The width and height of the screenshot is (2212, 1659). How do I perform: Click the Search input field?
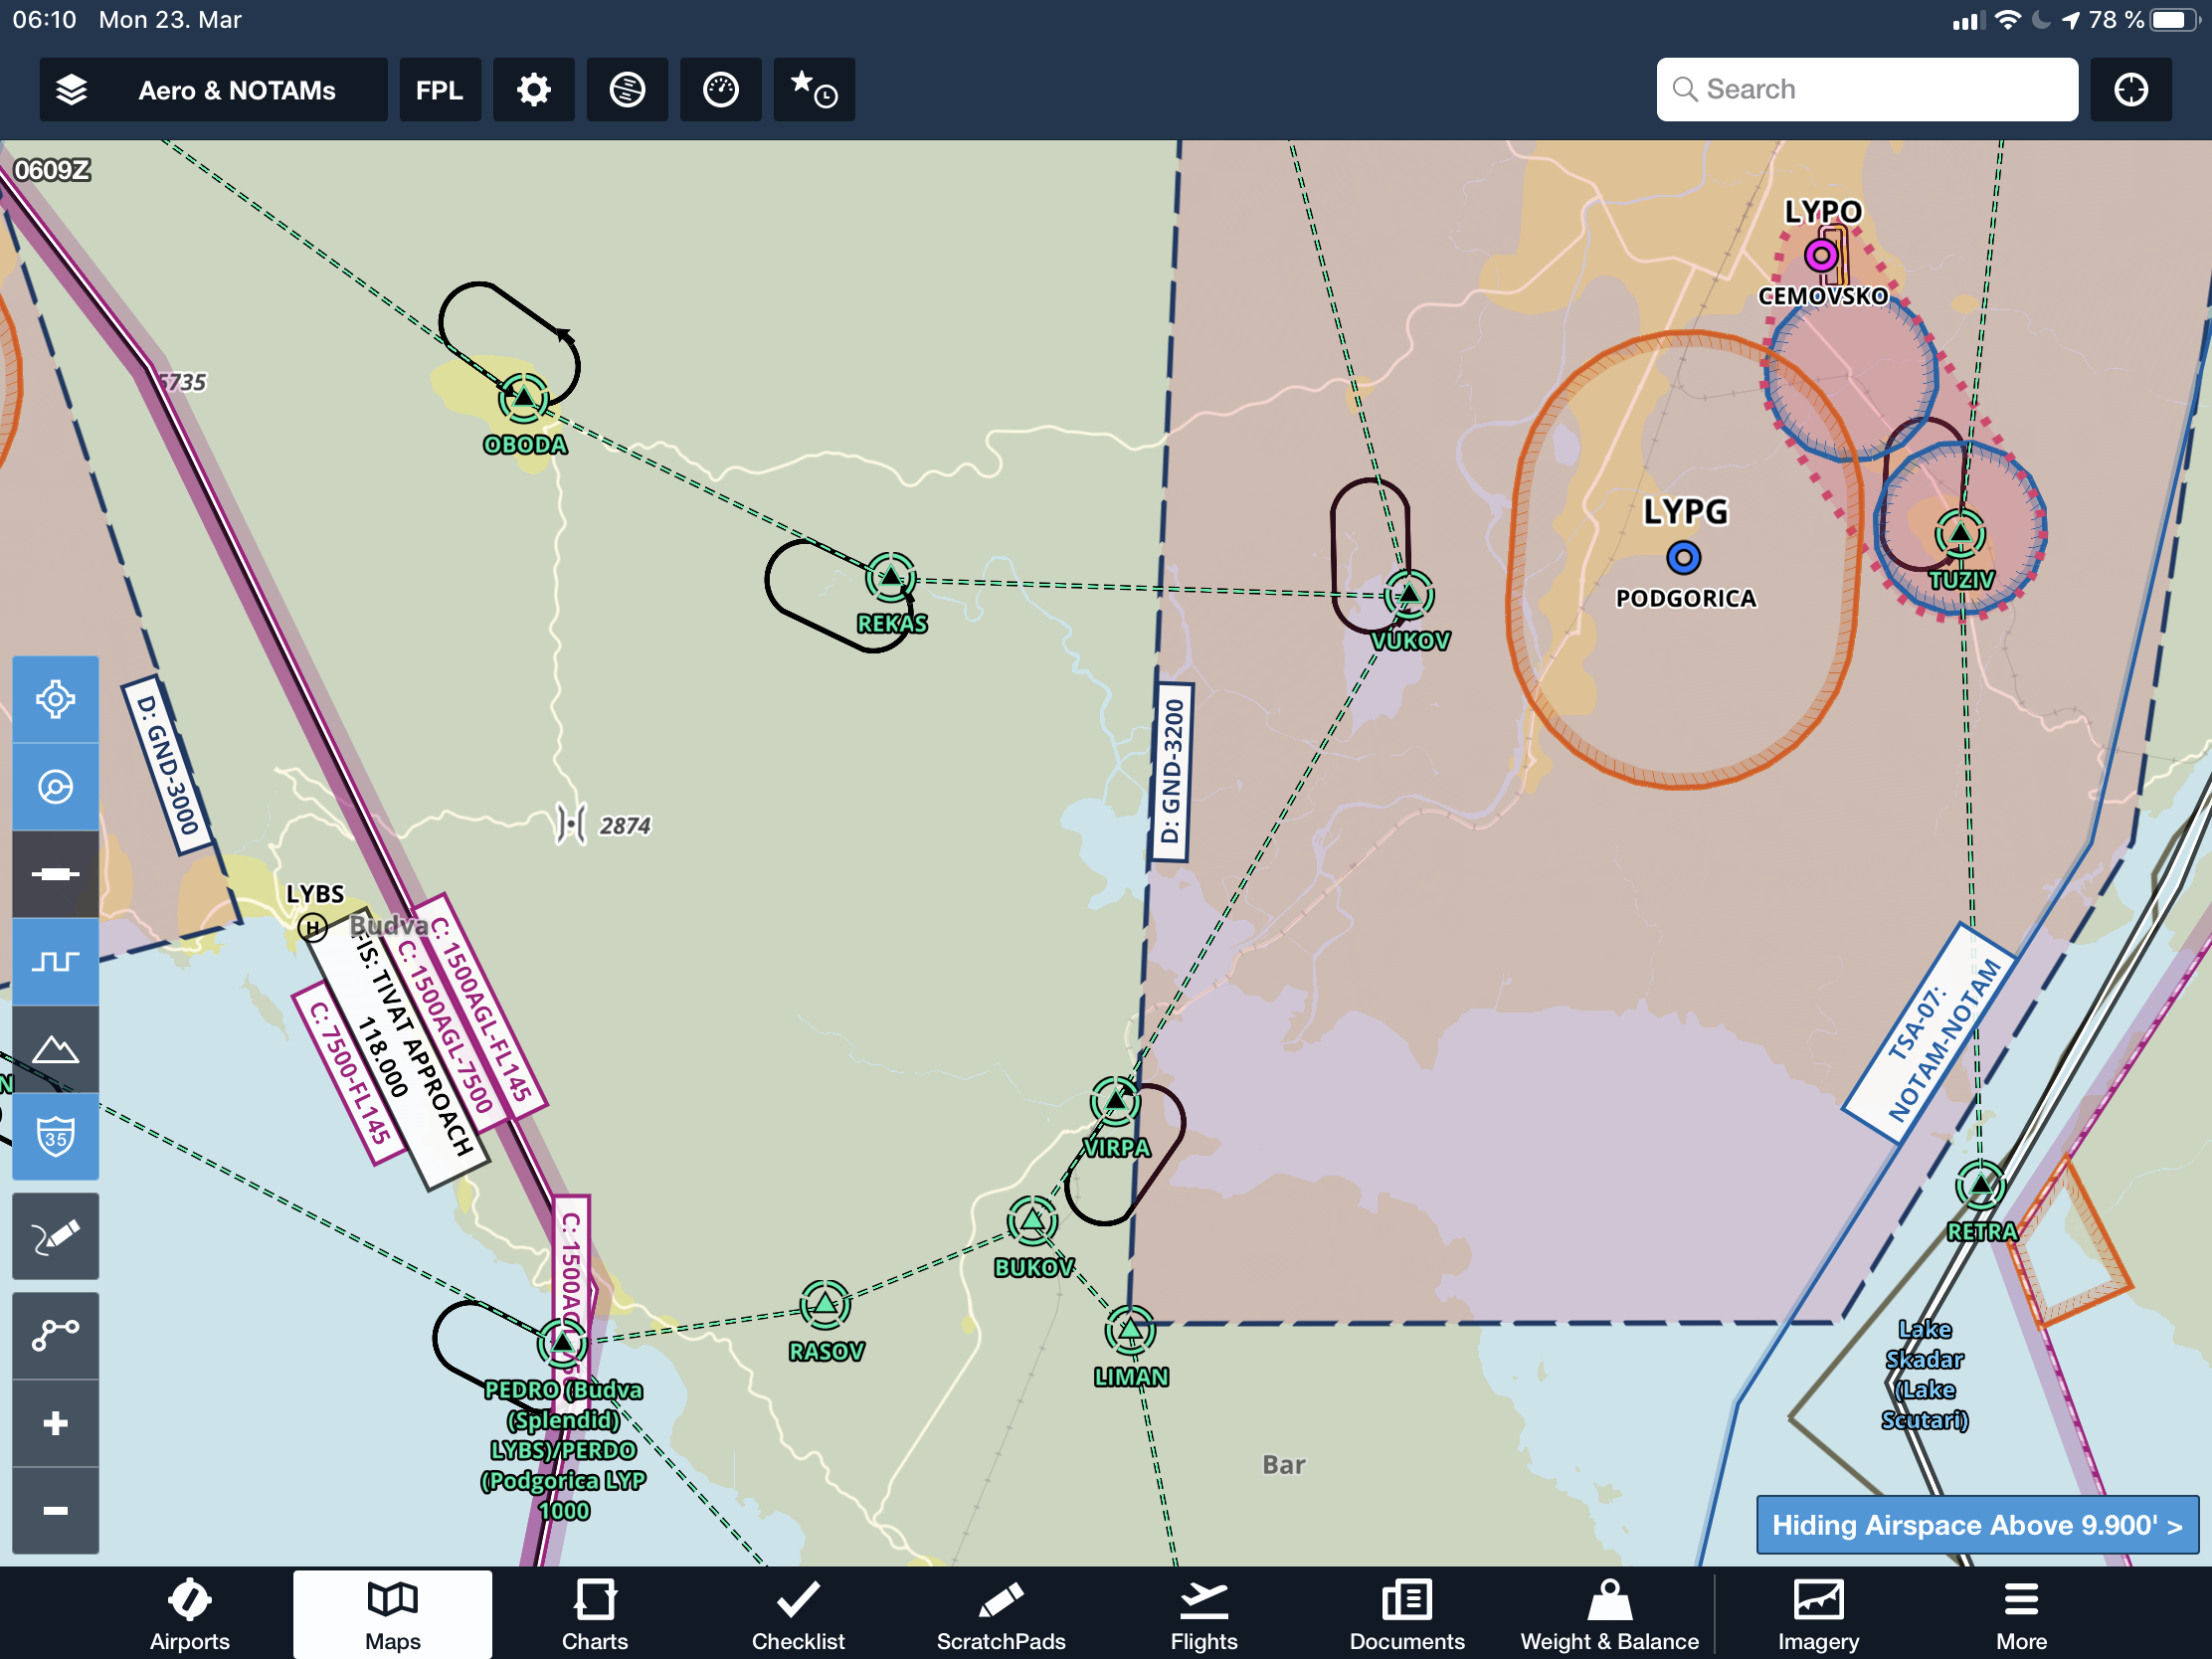click(1866, 90)
